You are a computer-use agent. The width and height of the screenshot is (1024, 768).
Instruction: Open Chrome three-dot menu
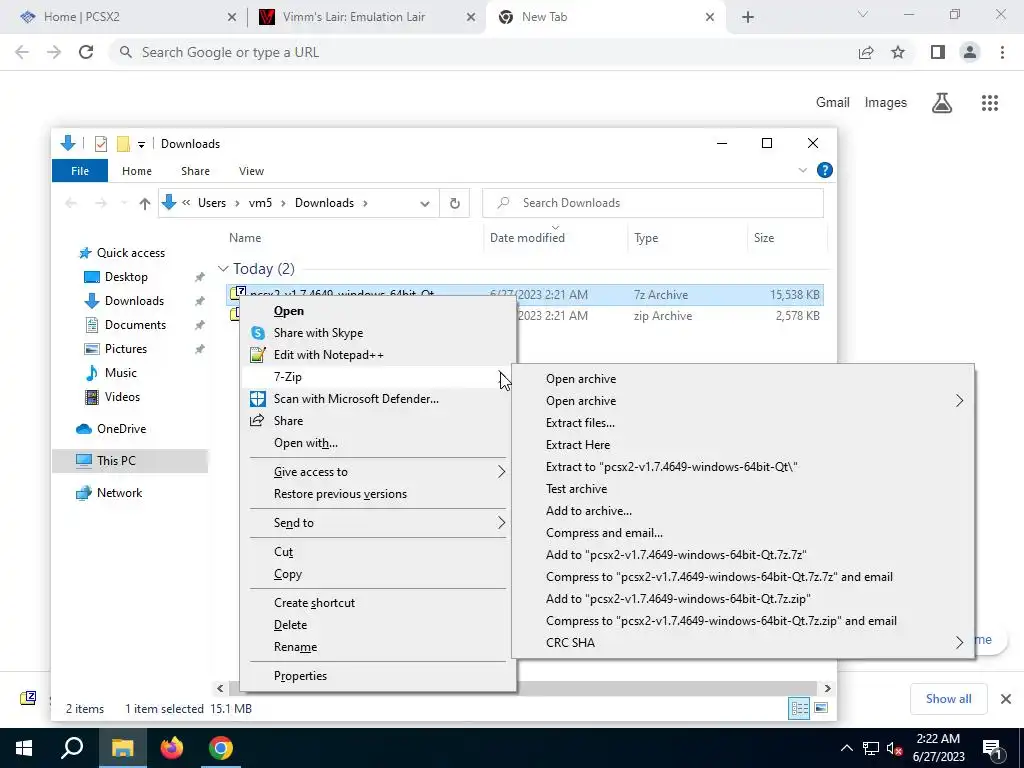point(1002,52)
